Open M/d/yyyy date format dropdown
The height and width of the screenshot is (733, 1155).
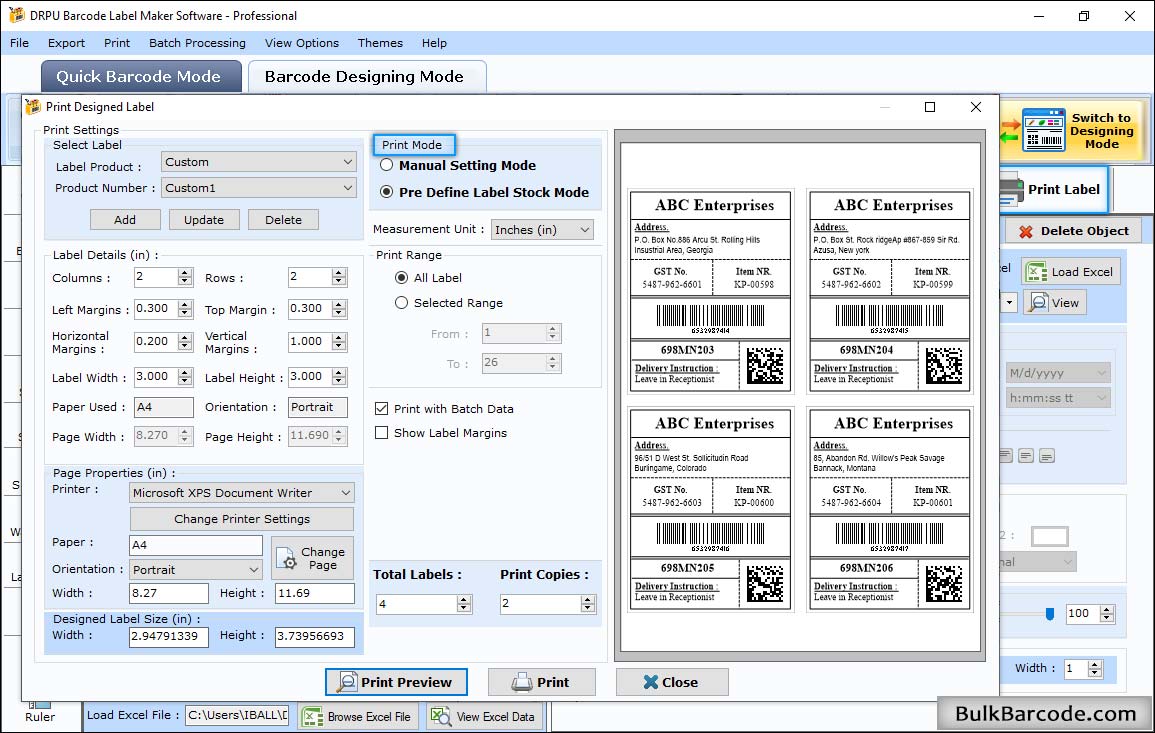tap(1059, 373)
